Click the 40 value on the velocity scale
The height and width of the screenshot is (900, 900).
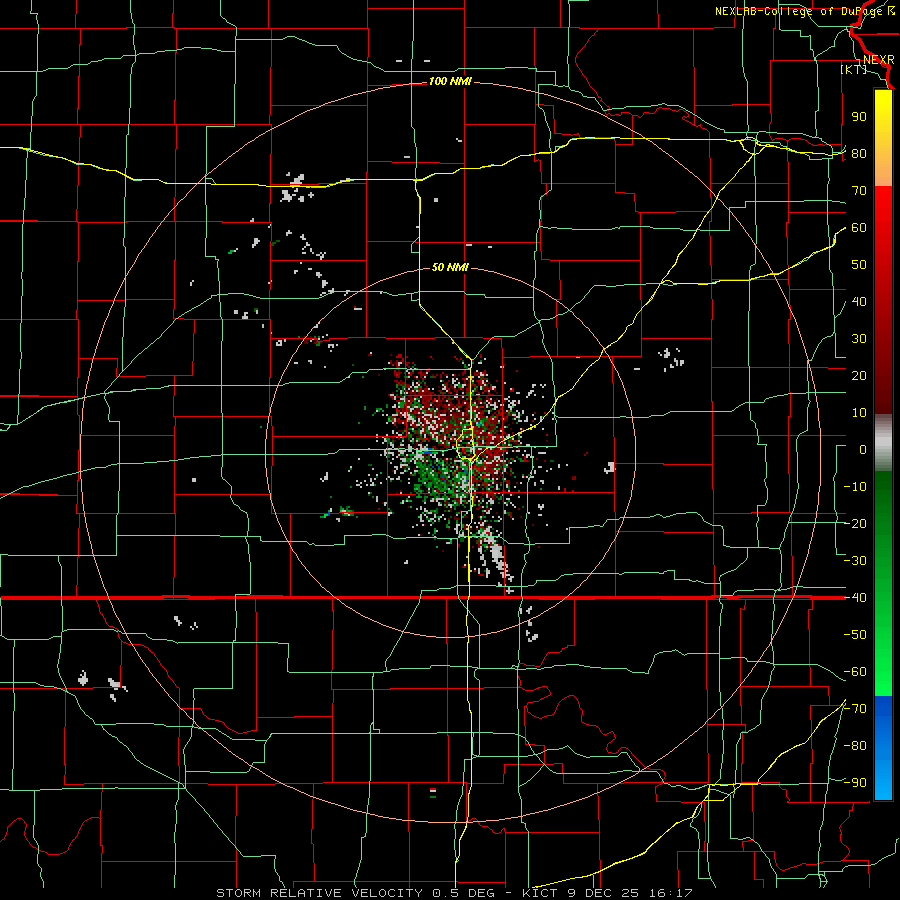click(859, 302)
